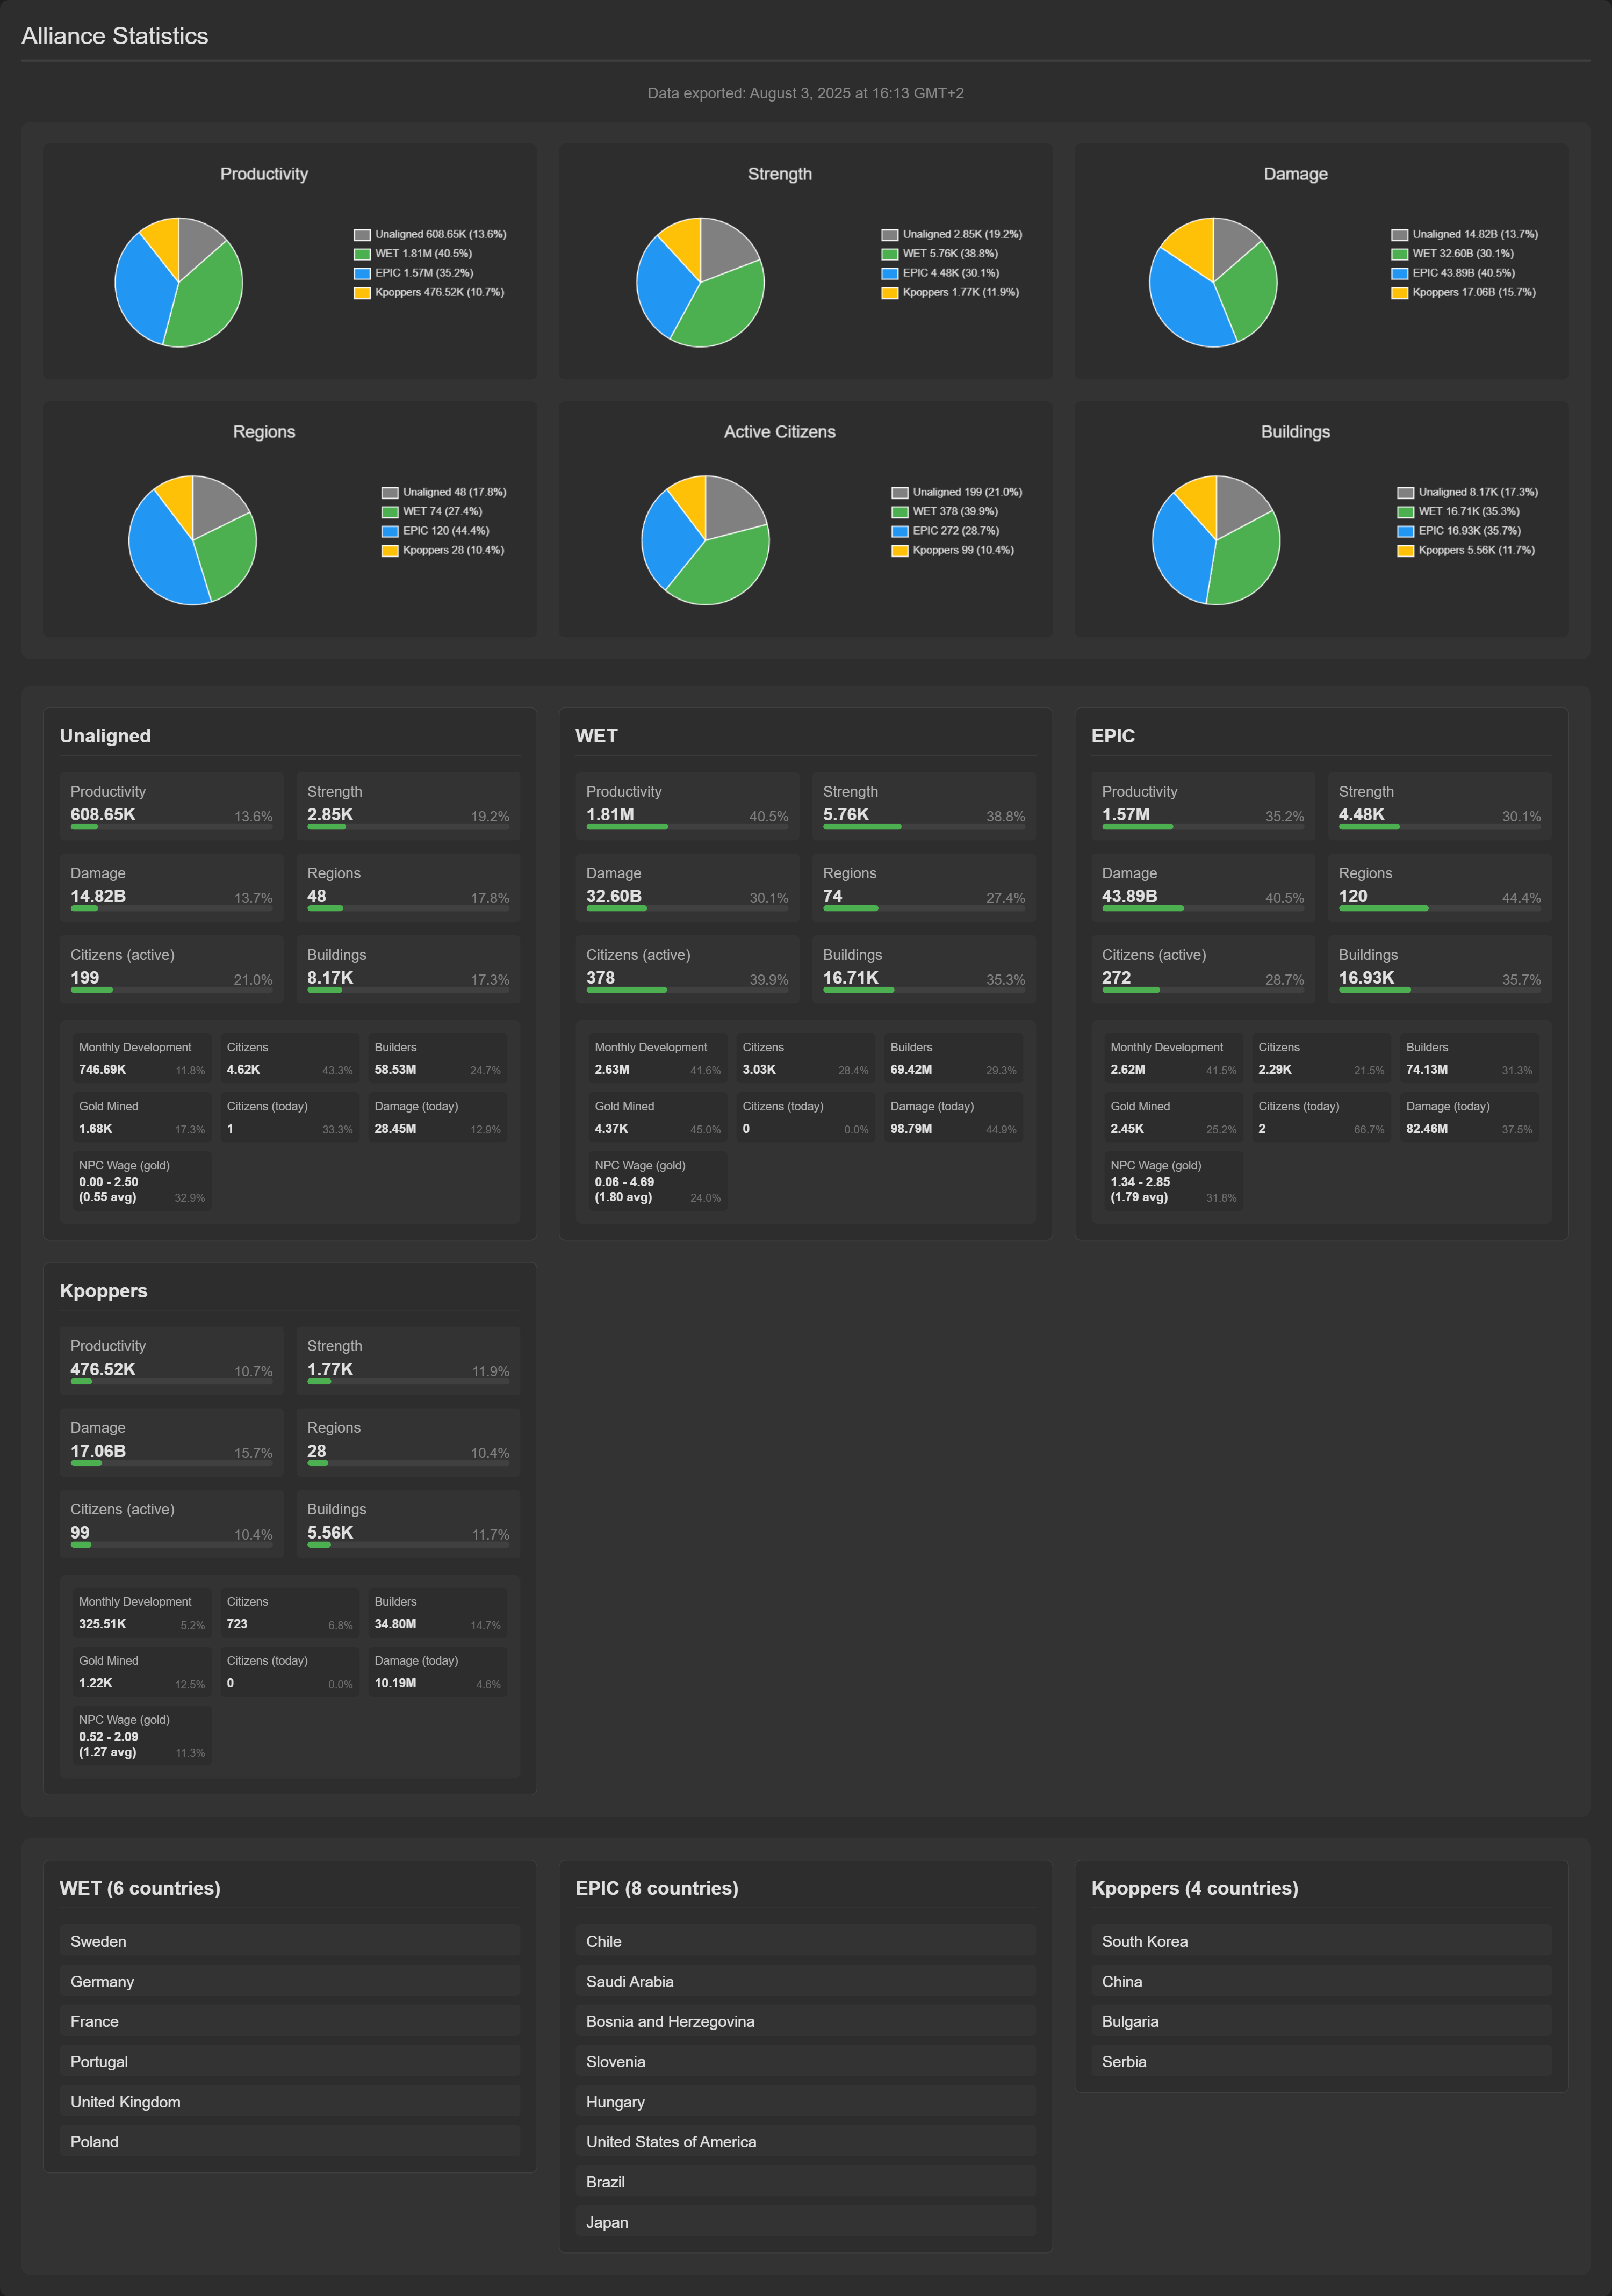
Task: Select Bosnia and Herzegovina row
Action: (x=806, y=2021)
